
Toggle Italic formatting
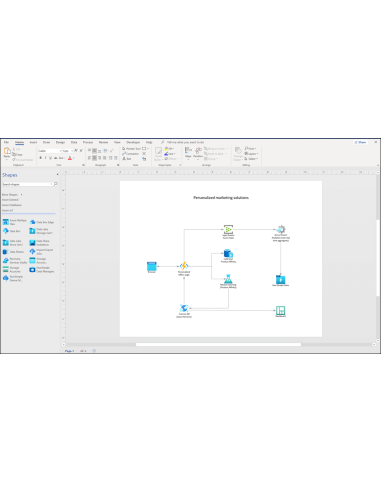(x=46, y=158)
